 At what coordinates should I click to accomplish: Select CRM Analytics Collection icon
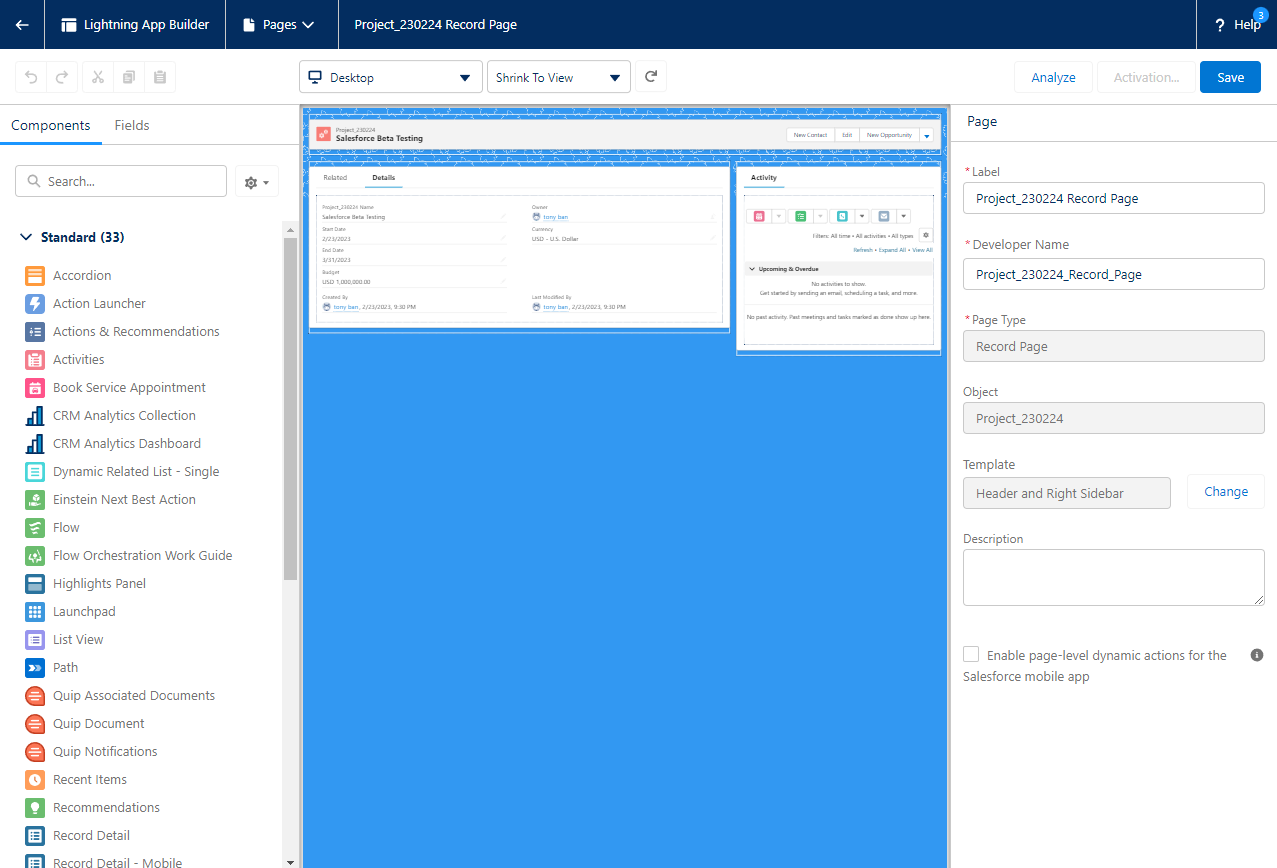35,415
